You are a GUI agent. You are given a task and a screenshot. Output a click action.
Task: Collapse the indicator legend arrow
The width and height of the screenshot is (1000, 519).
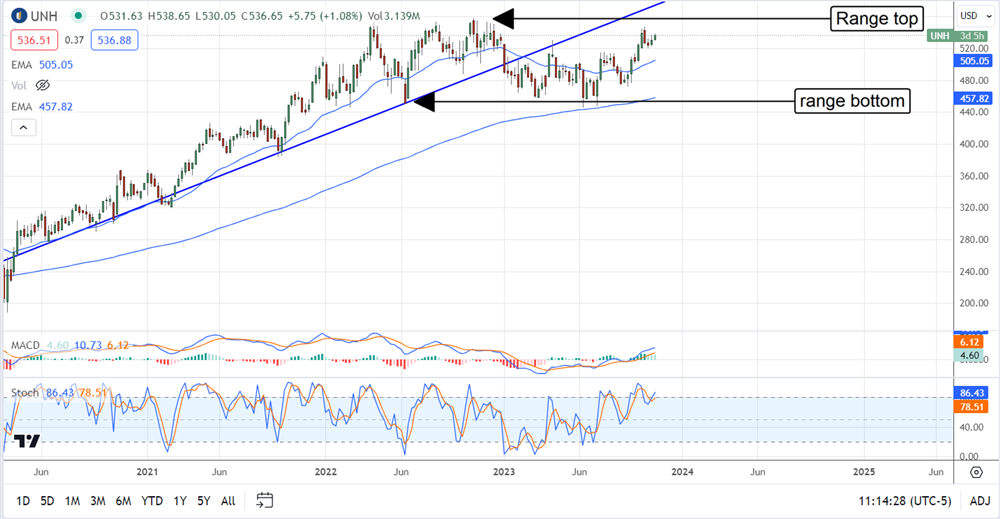click(23, 127)
